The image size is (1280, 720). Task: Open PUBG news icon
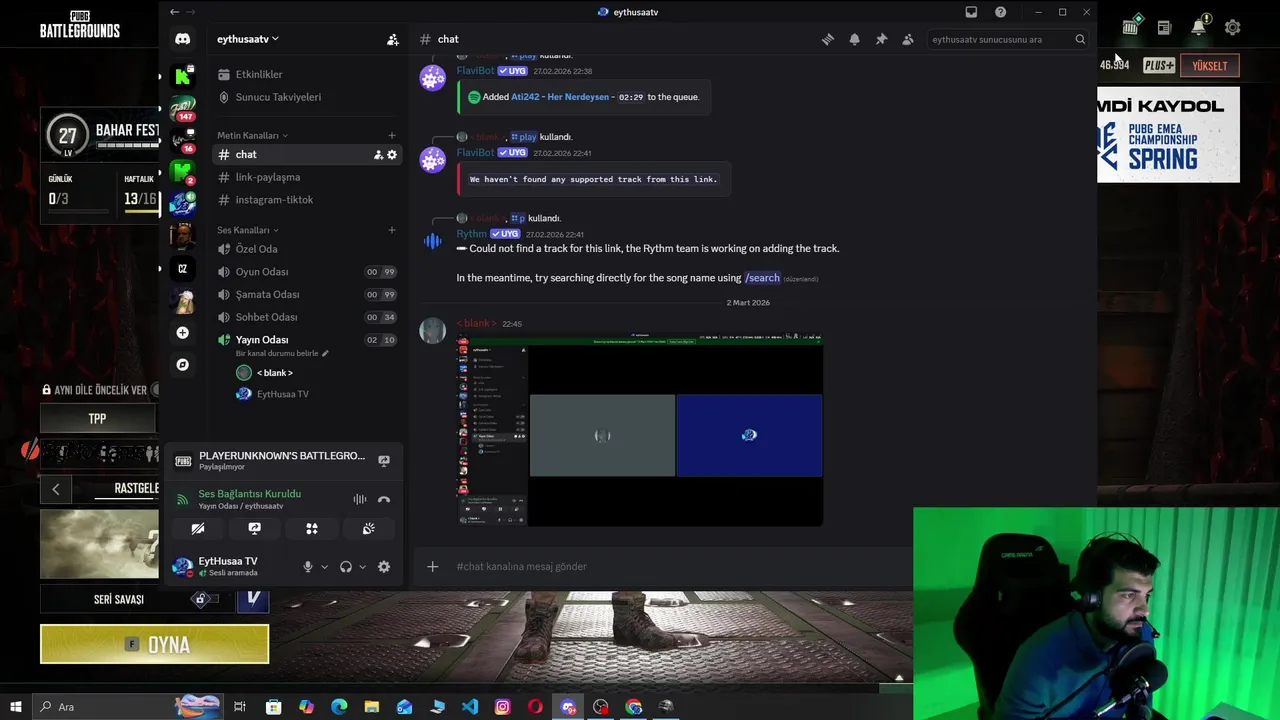click(1164, 28)
